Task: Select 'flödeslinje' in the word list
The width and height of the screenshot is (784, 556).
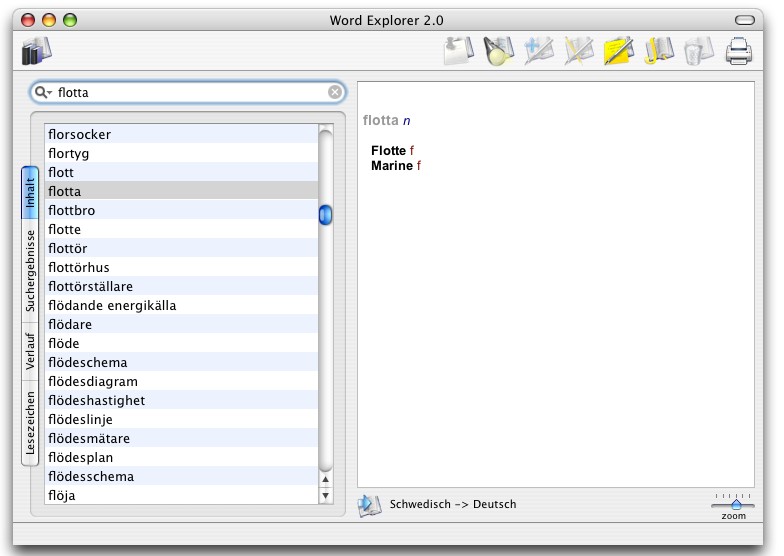Action: pos(181,419)
